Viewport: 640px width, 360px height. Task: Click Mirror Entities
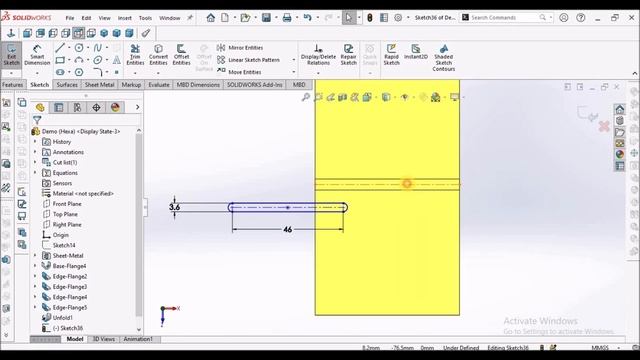tap(240, 48)
